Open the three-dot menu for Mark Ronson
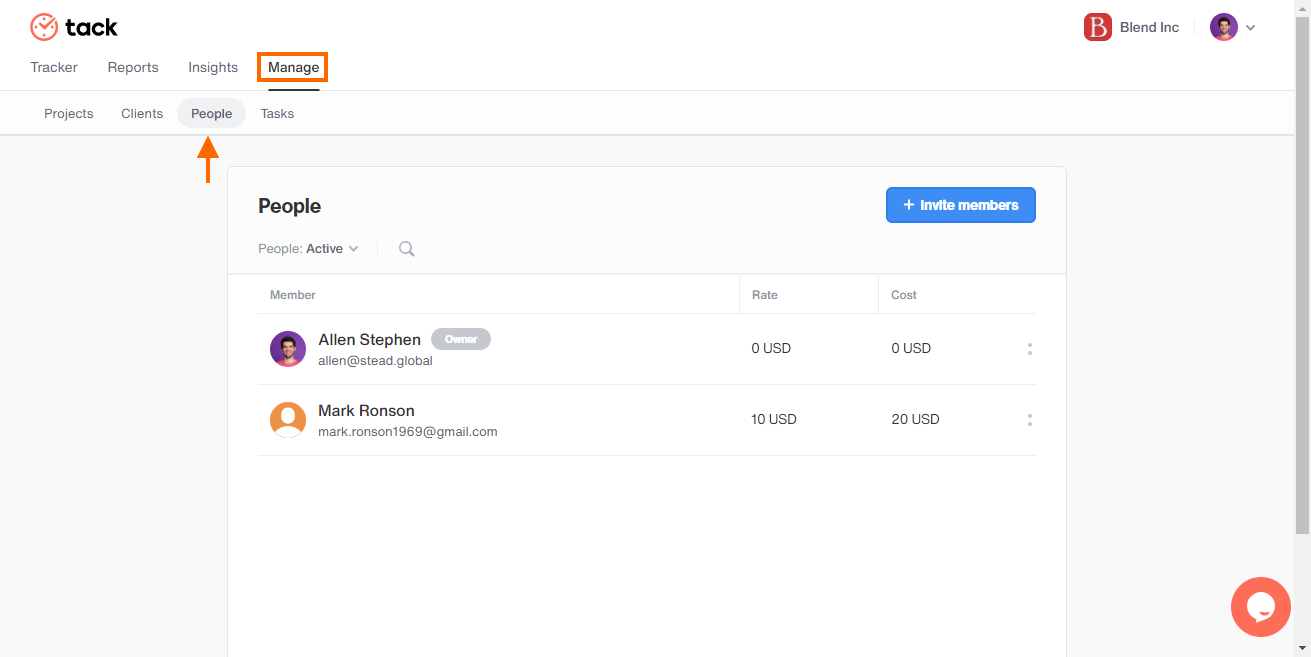Viewport: 1311px width, 657px height. (1029, 420)
